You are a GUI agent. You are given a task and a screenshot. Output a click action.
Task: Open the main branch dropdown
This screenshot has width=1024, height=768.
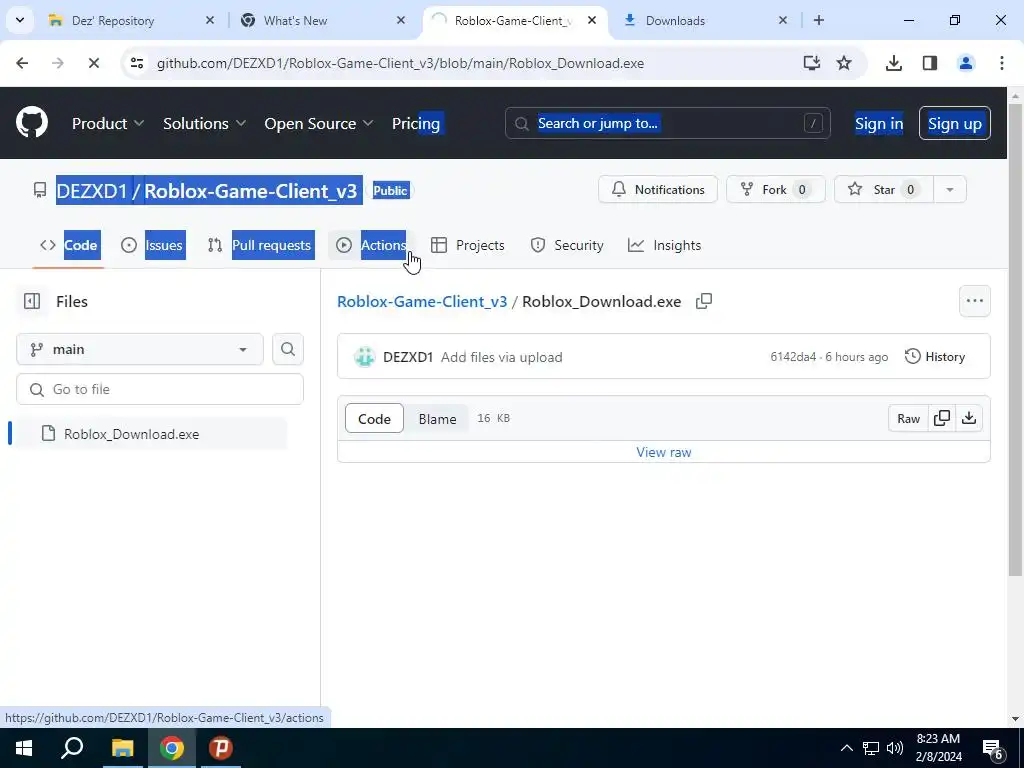[140, 349]
